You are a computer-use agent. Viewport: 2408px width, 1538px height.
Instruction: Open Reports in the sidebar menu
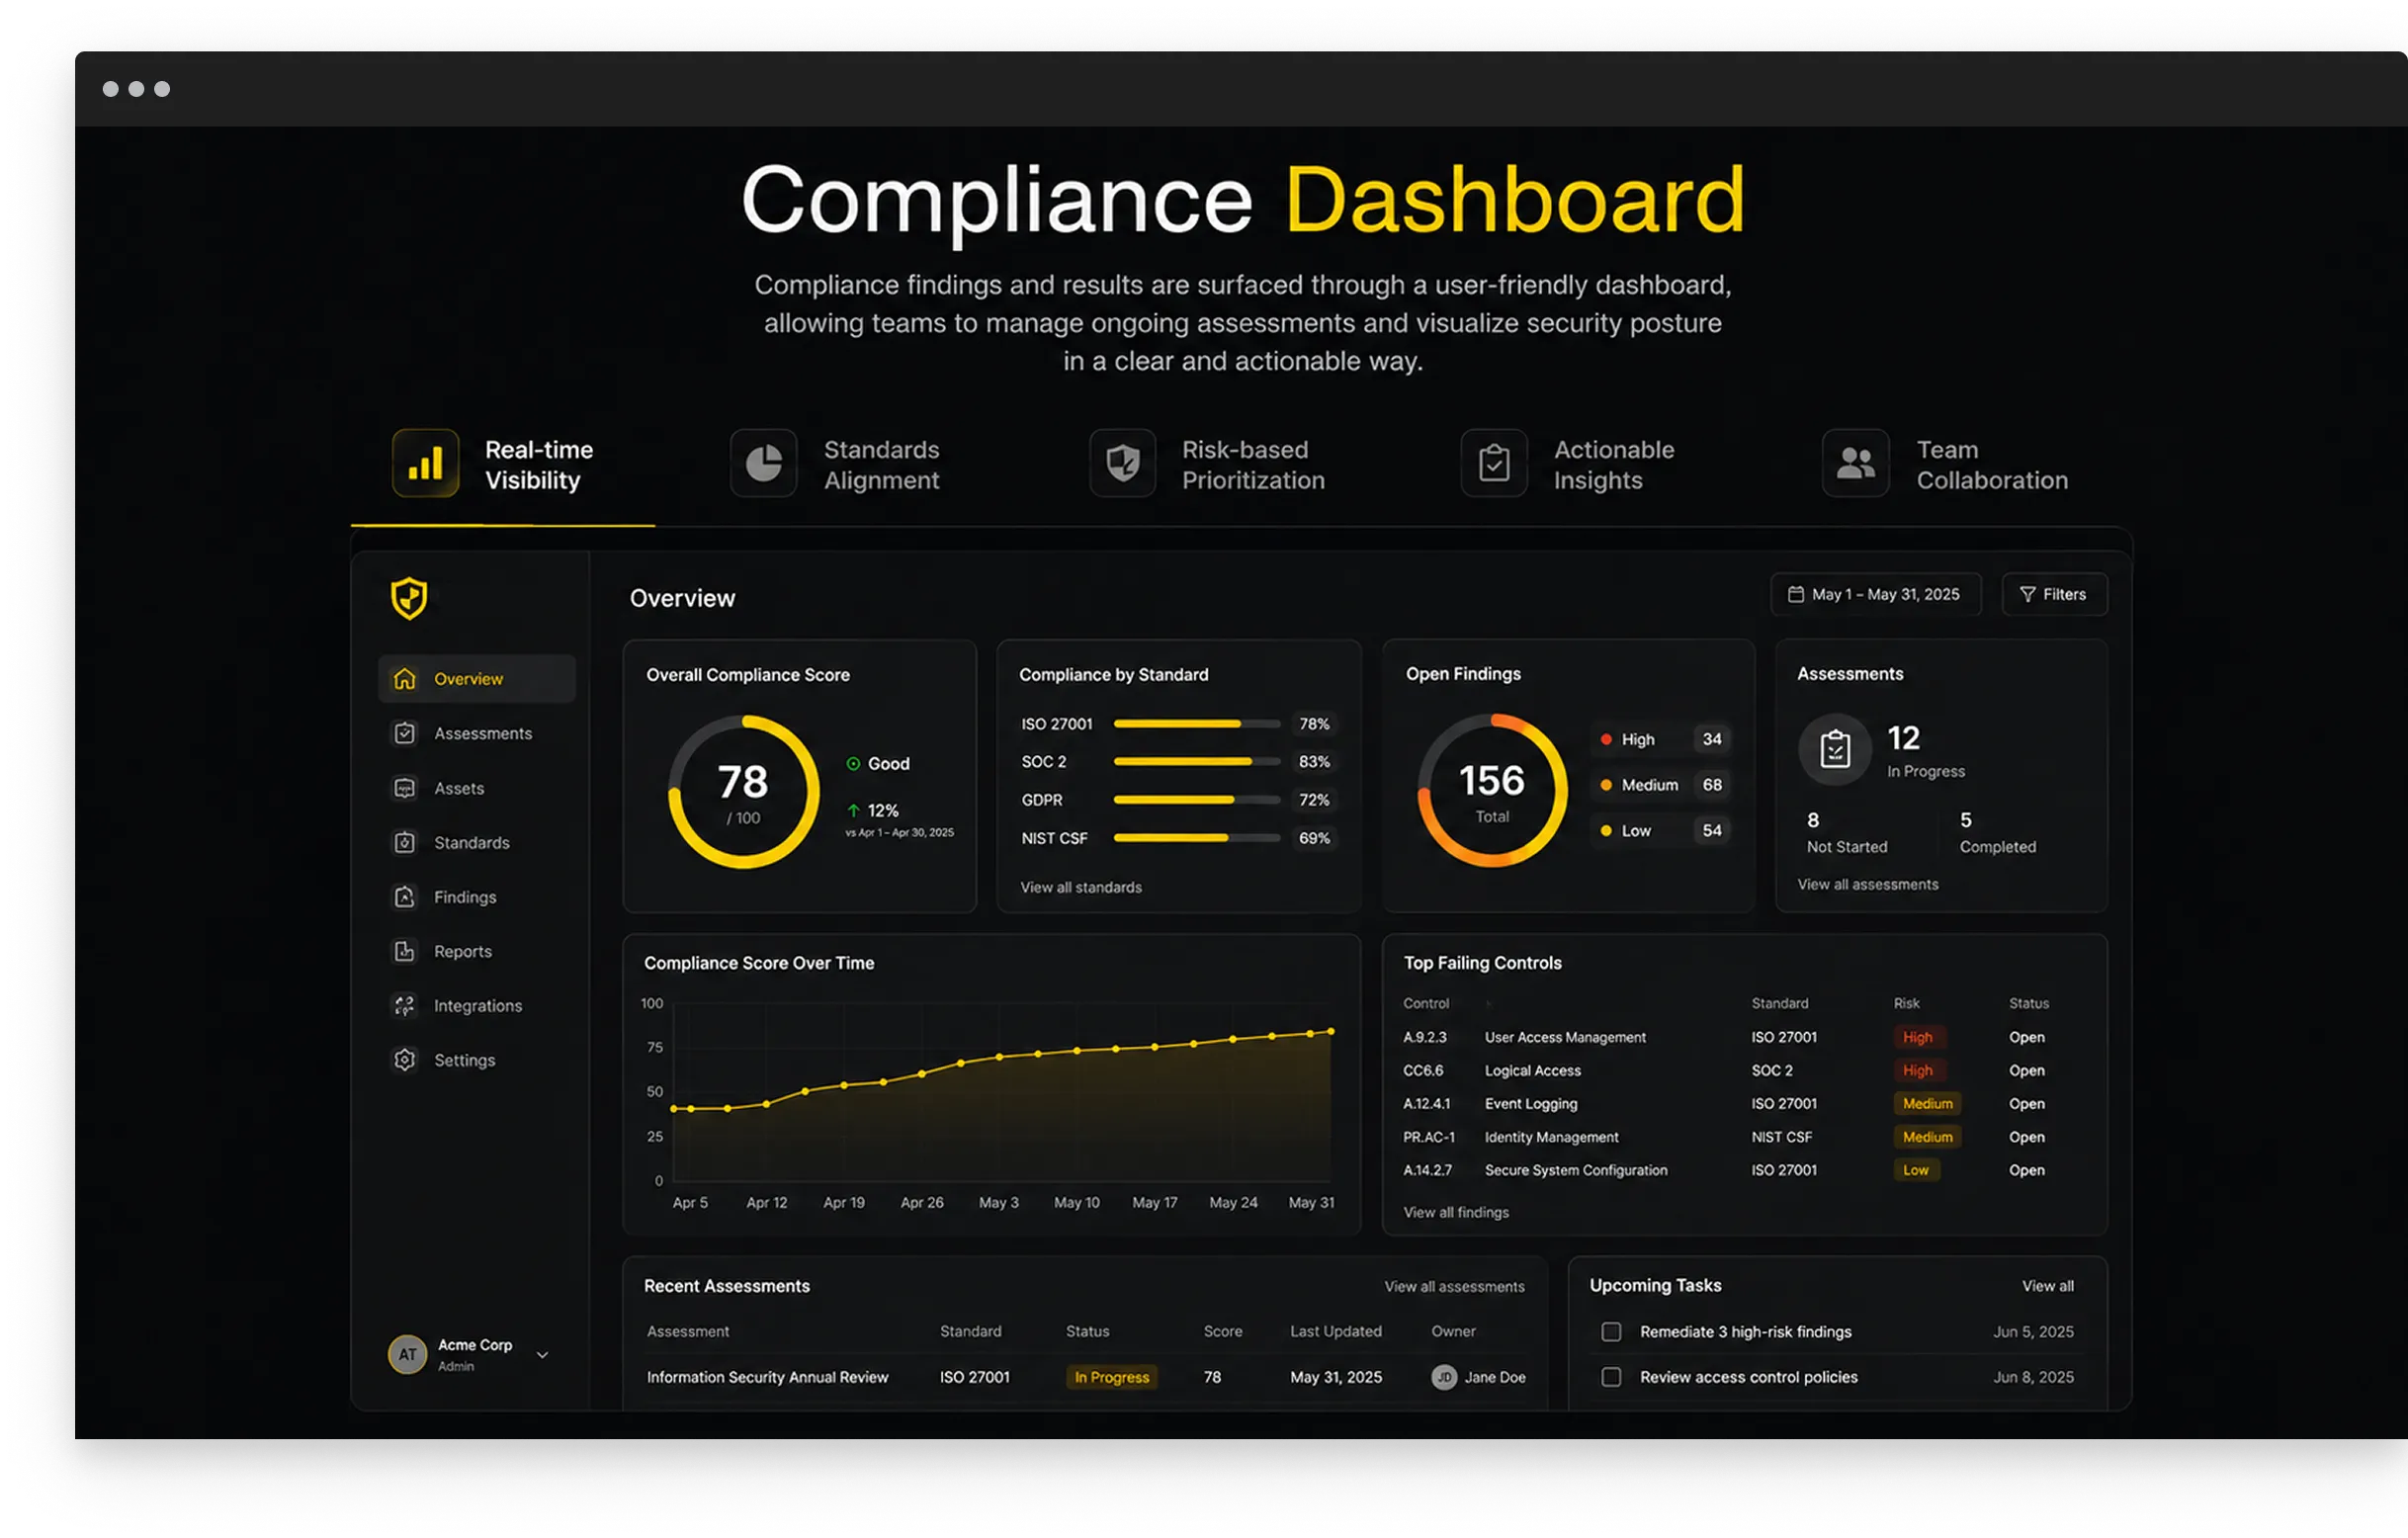pos(477,951)
